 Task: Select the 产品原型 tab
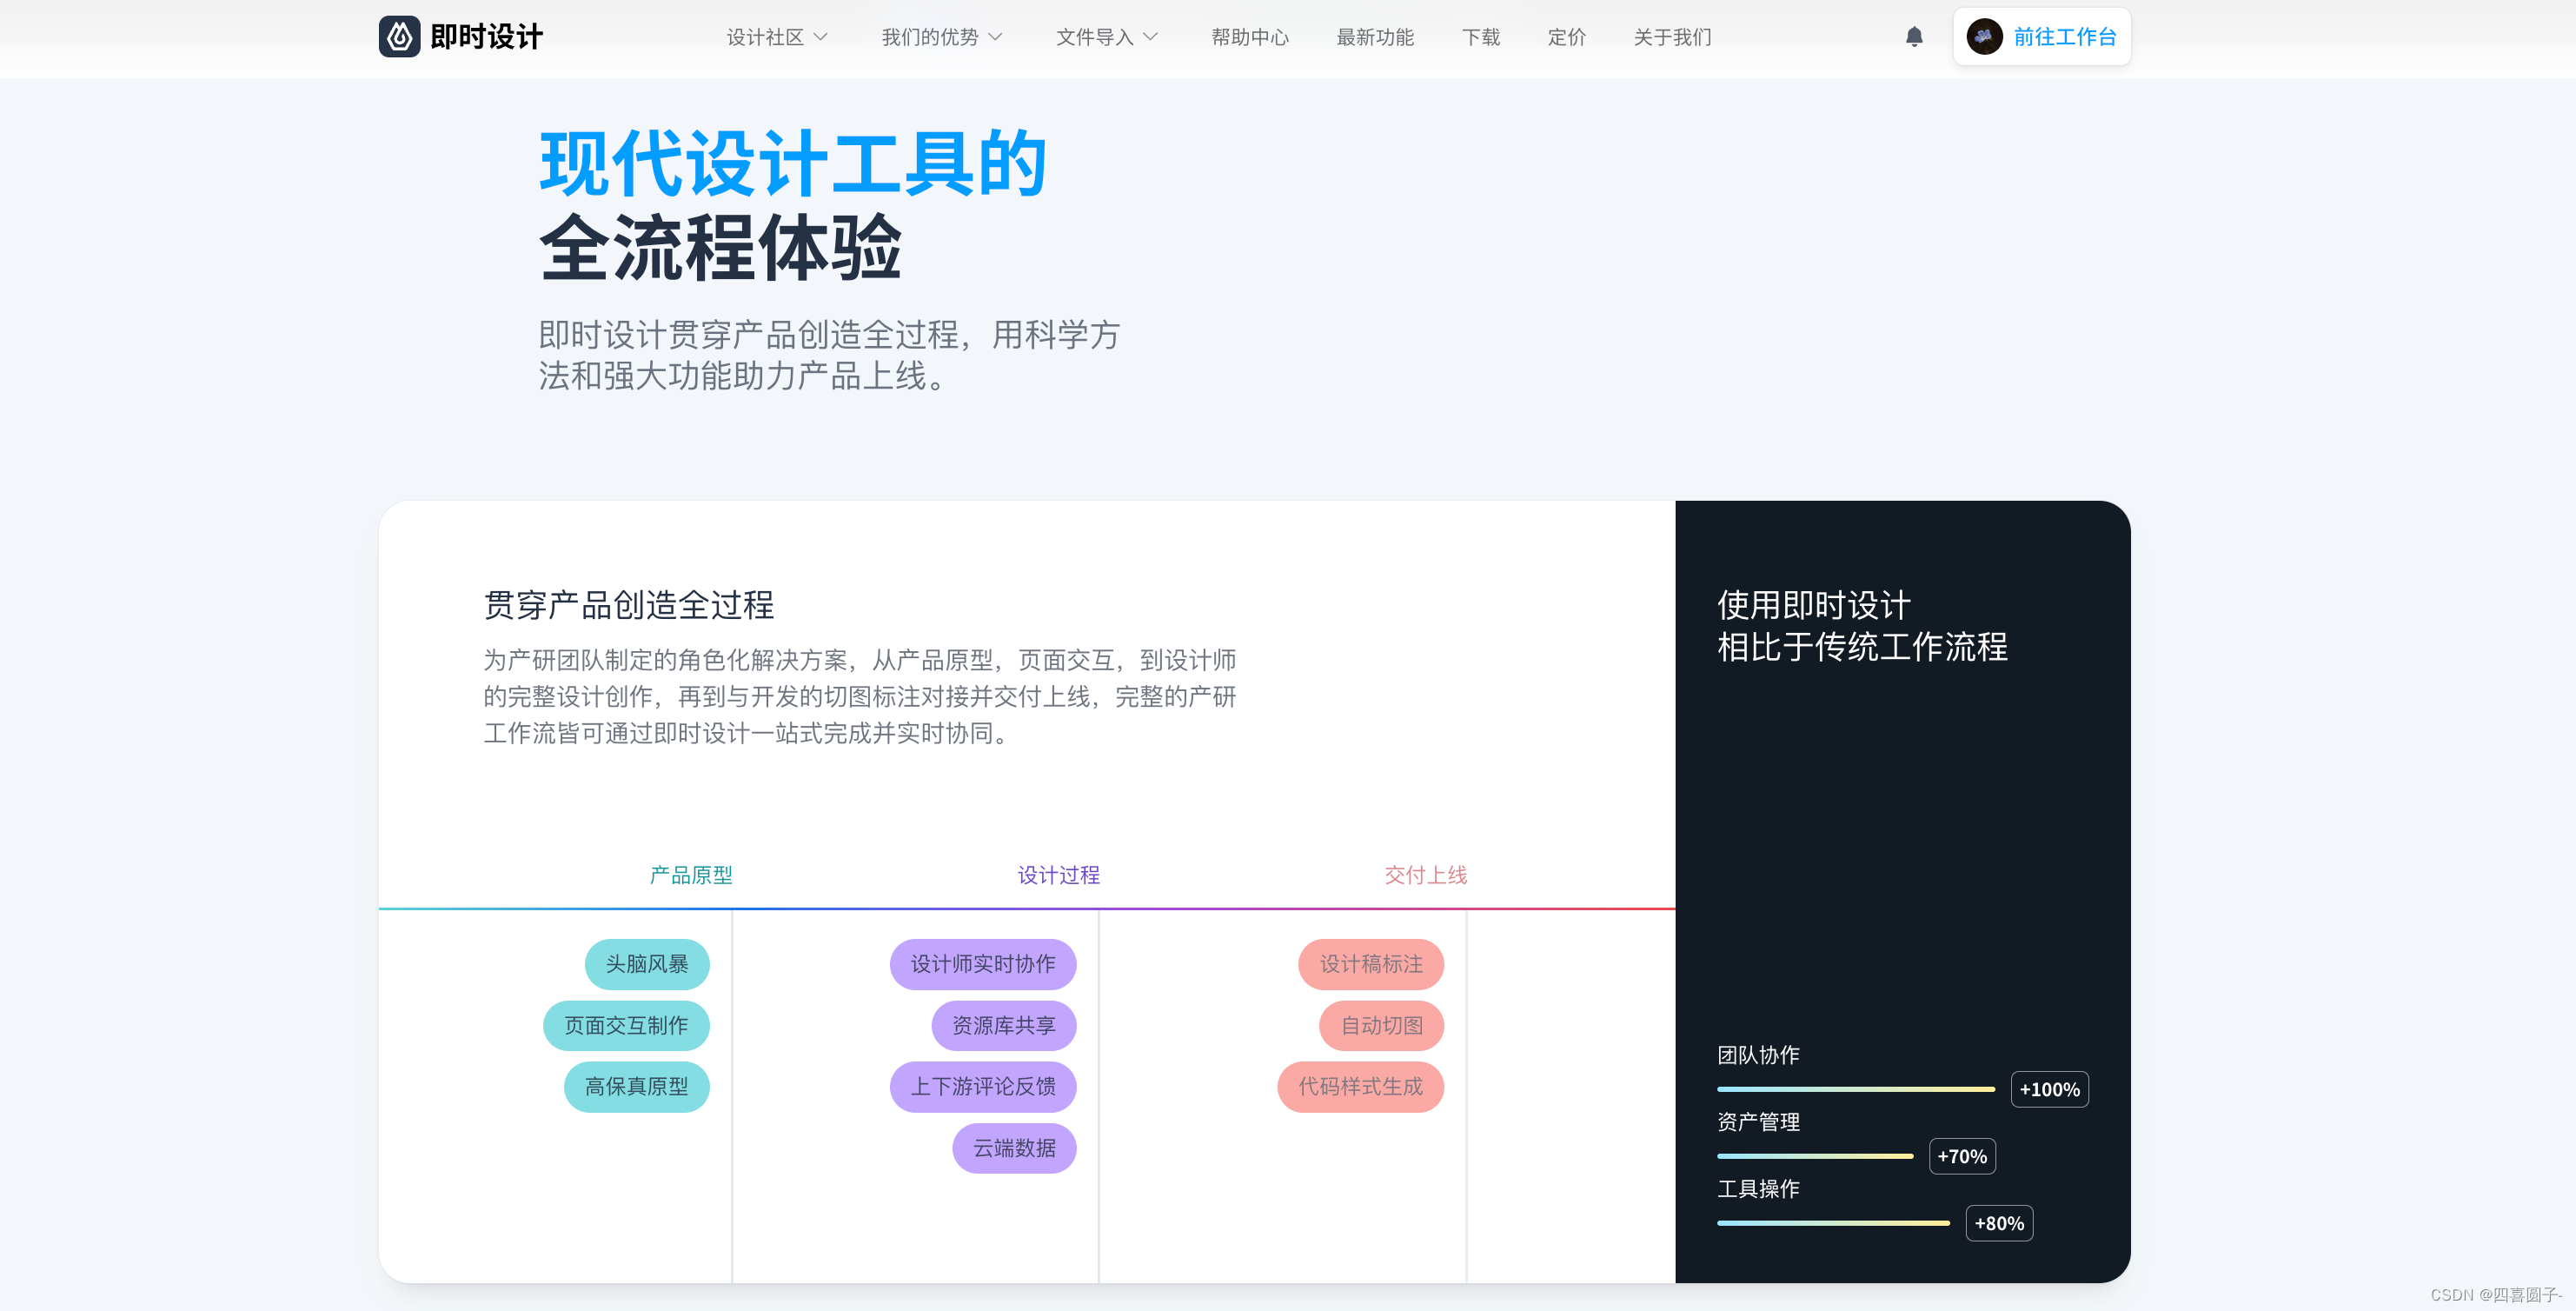click(x=690, y=875)
